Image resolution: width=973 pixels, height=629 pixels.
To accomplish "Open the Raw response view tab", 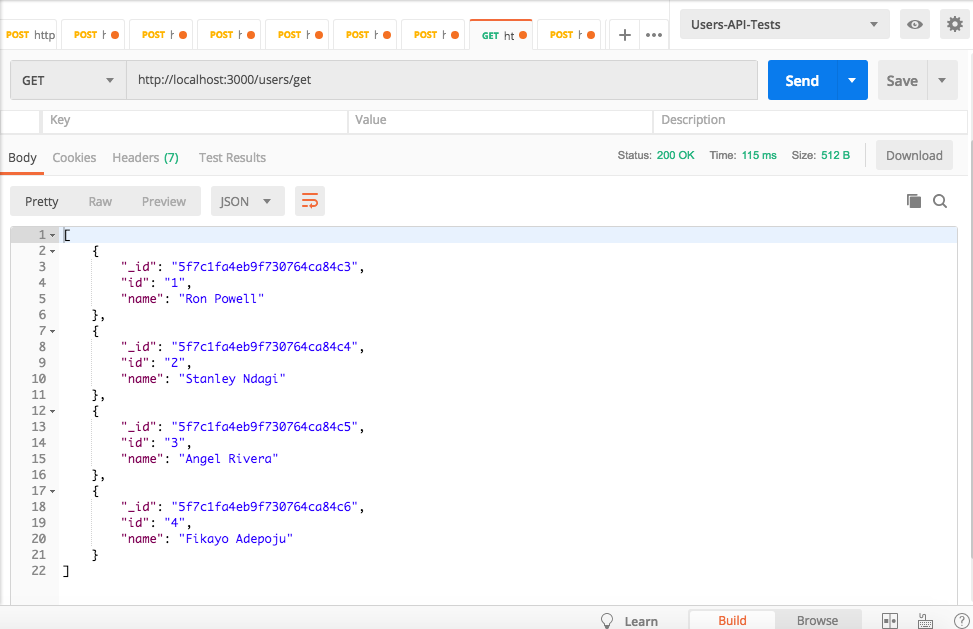I will click(99, 200).
